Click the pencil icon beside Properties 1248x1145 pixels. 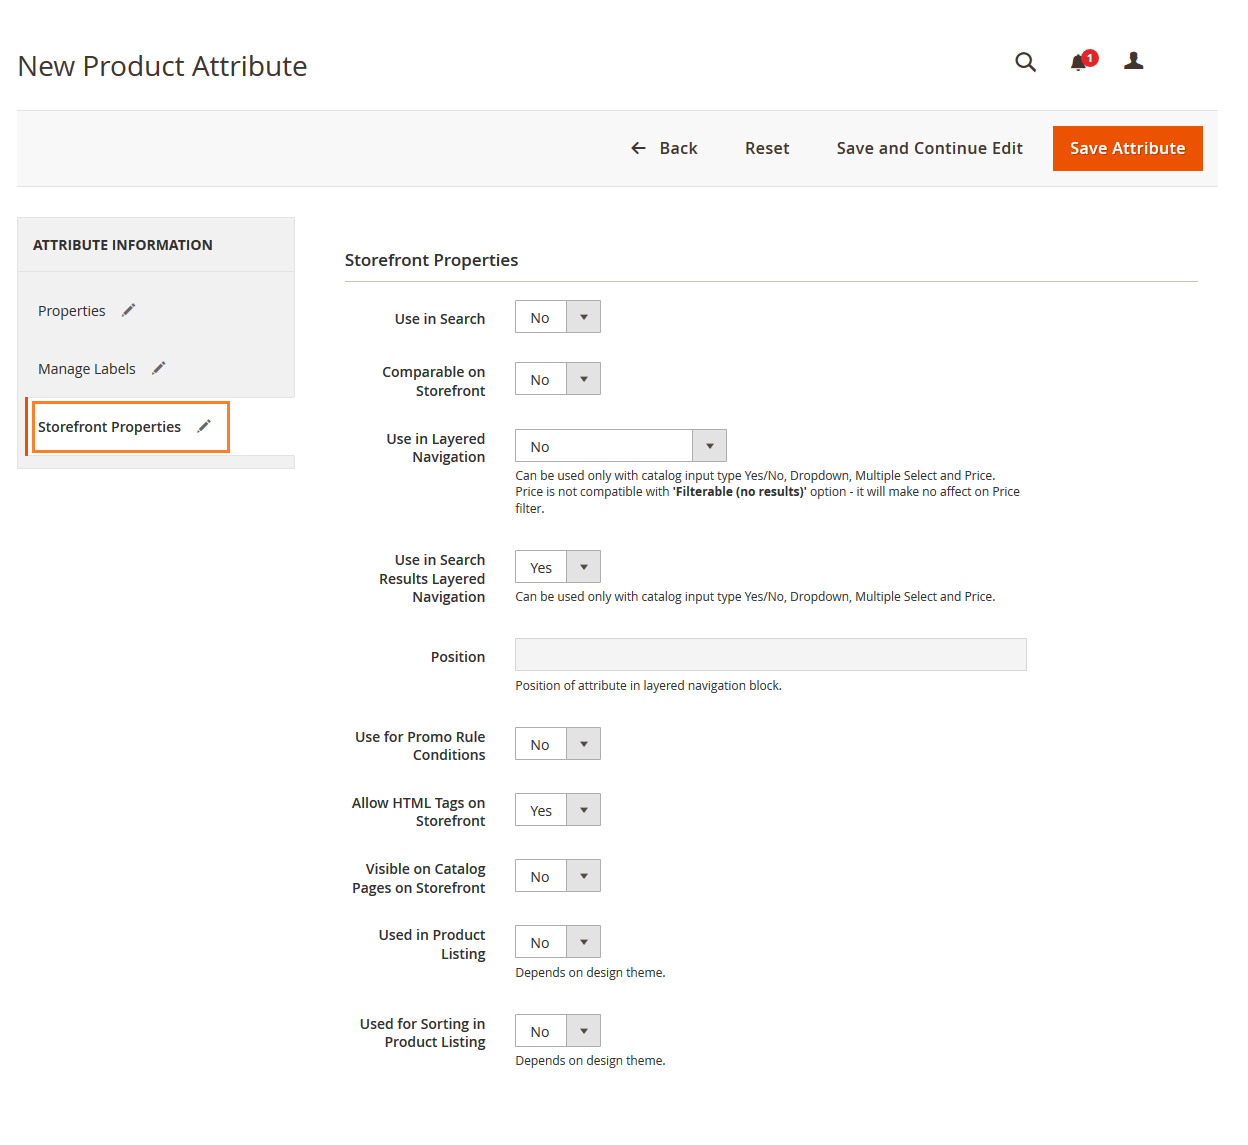point(128,310)
